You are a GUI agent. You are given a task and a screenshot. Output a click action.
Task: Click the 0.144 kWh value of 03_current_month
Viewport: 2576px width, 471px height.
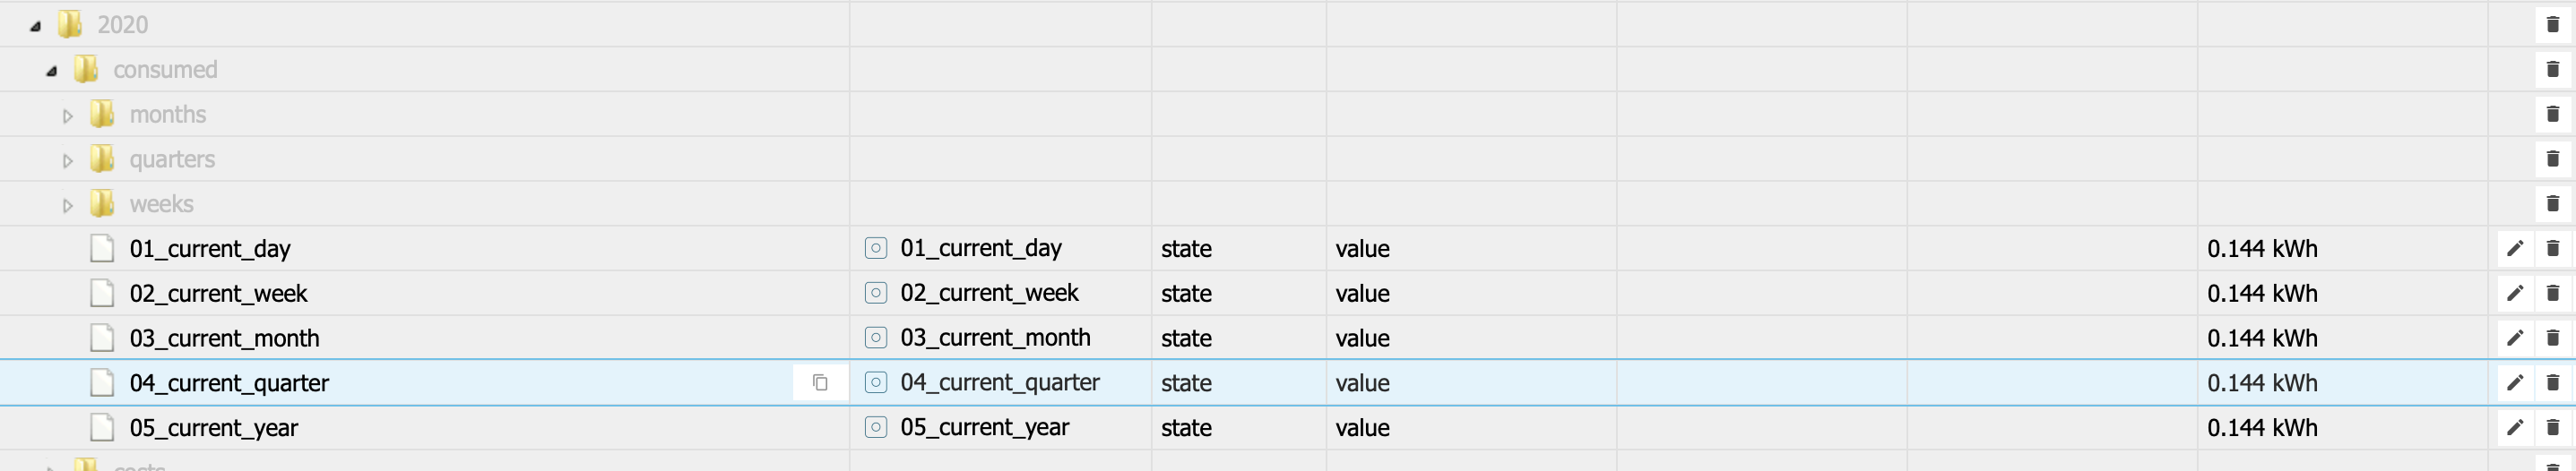point(2262,338)
